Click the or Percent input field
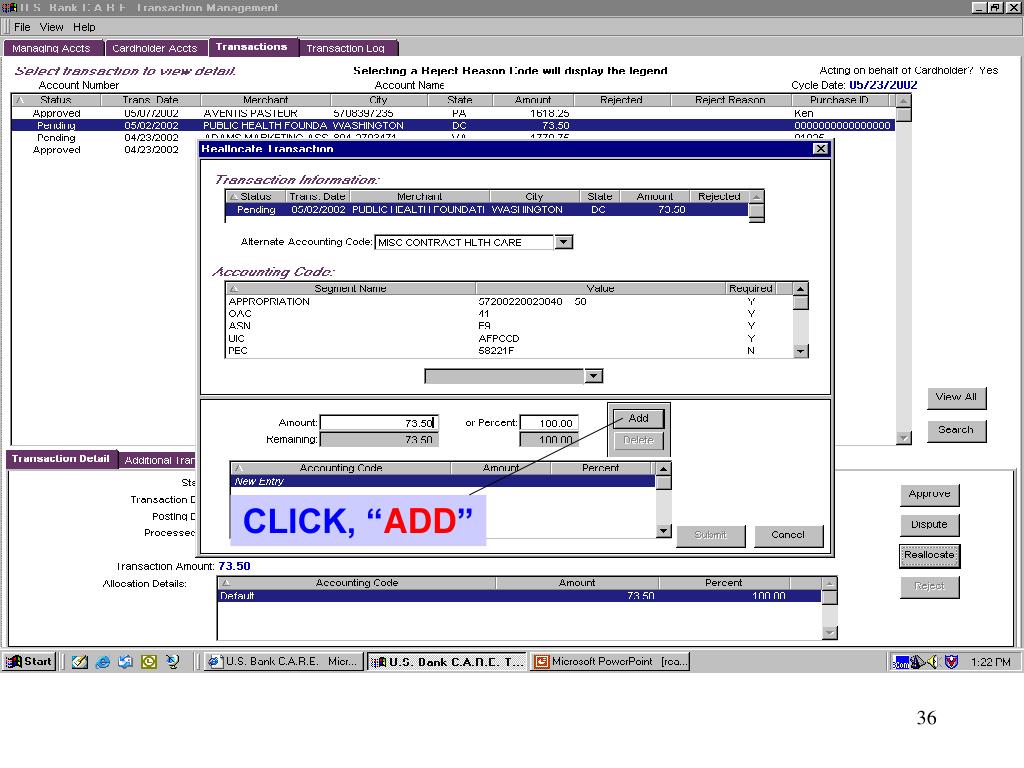Screen dimensions: 1024x768 click(549, 423)
